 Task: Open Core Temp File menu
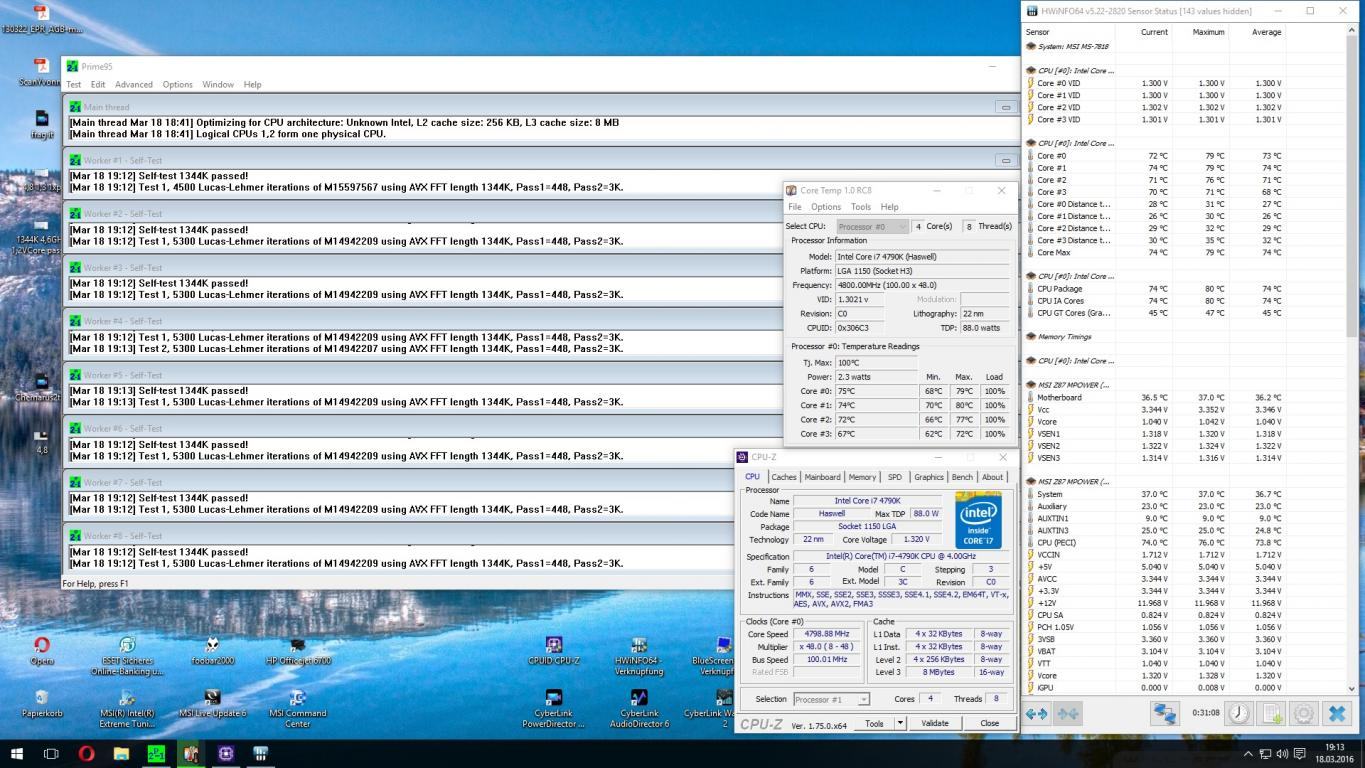click(795, 207)
